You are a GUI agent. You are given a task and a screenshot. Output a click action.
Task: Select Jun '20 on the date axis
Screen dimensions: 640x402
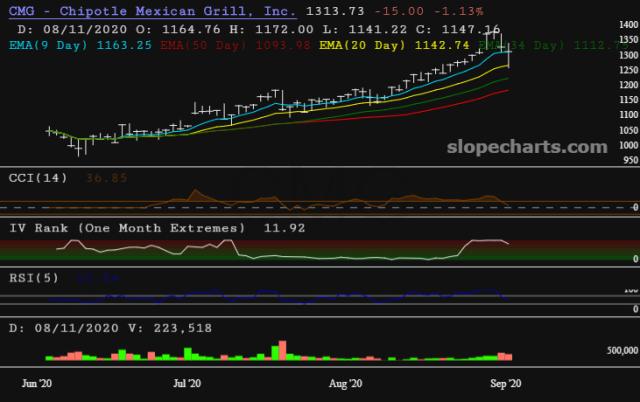tap(38, 383)
